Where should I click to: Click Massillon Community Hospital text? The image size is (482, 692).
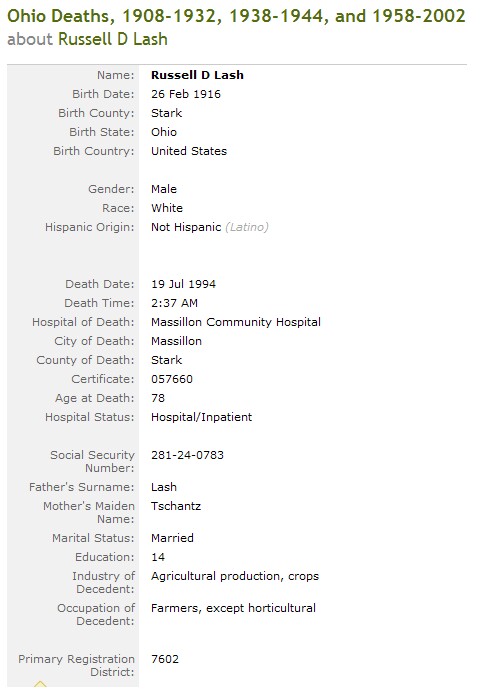coord(236,322)
